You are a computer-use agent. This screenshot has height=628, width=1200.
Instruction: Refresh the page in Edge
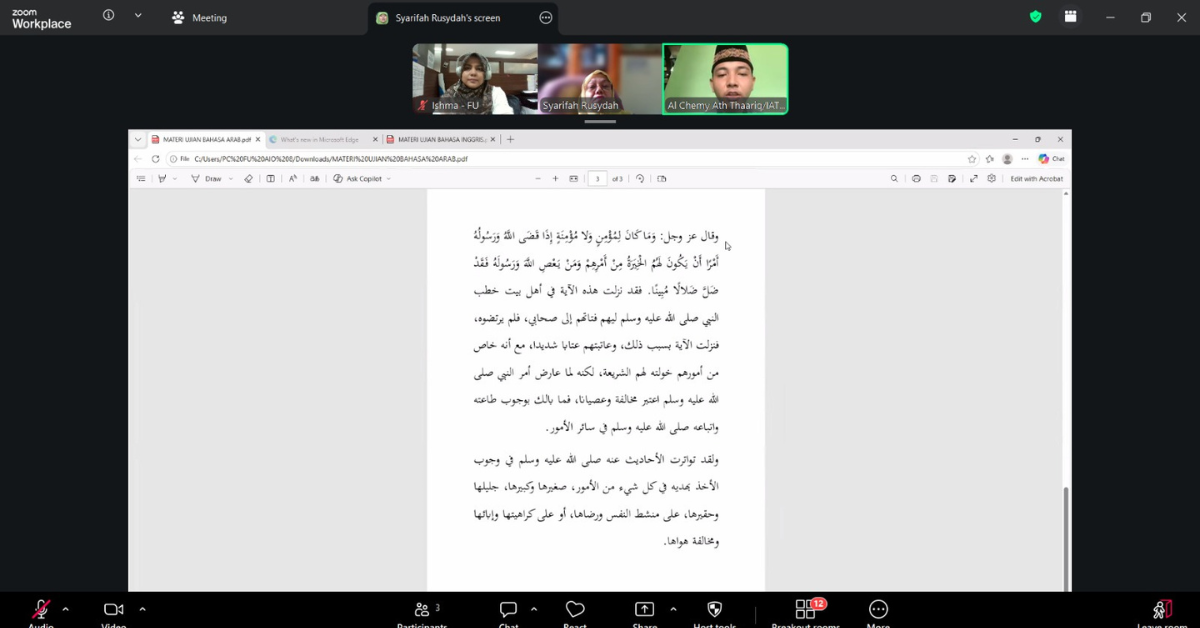[155, 159]
